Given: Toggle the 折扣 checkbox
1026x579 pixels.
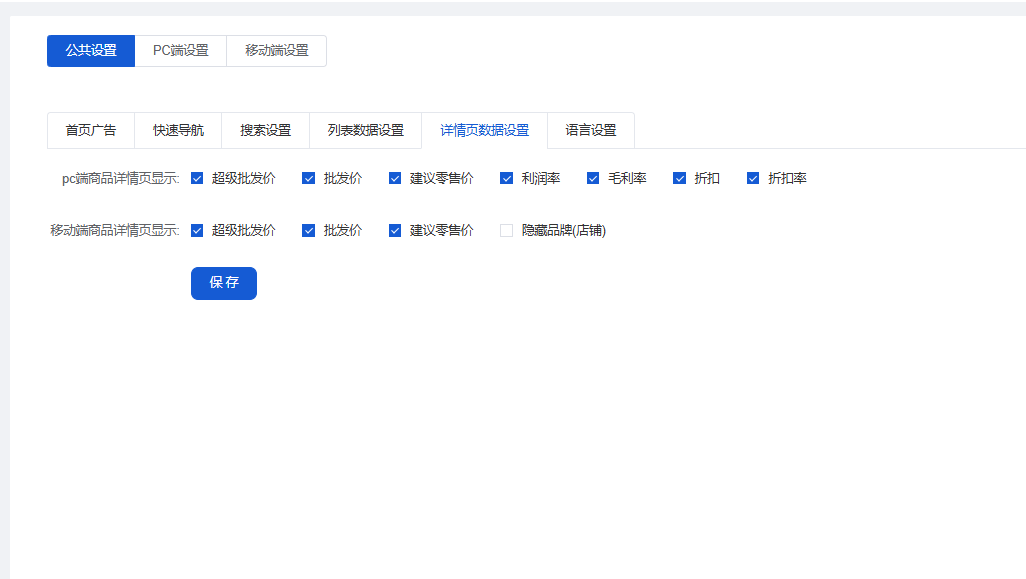Looking at the screenshot, I should point(680,179).
